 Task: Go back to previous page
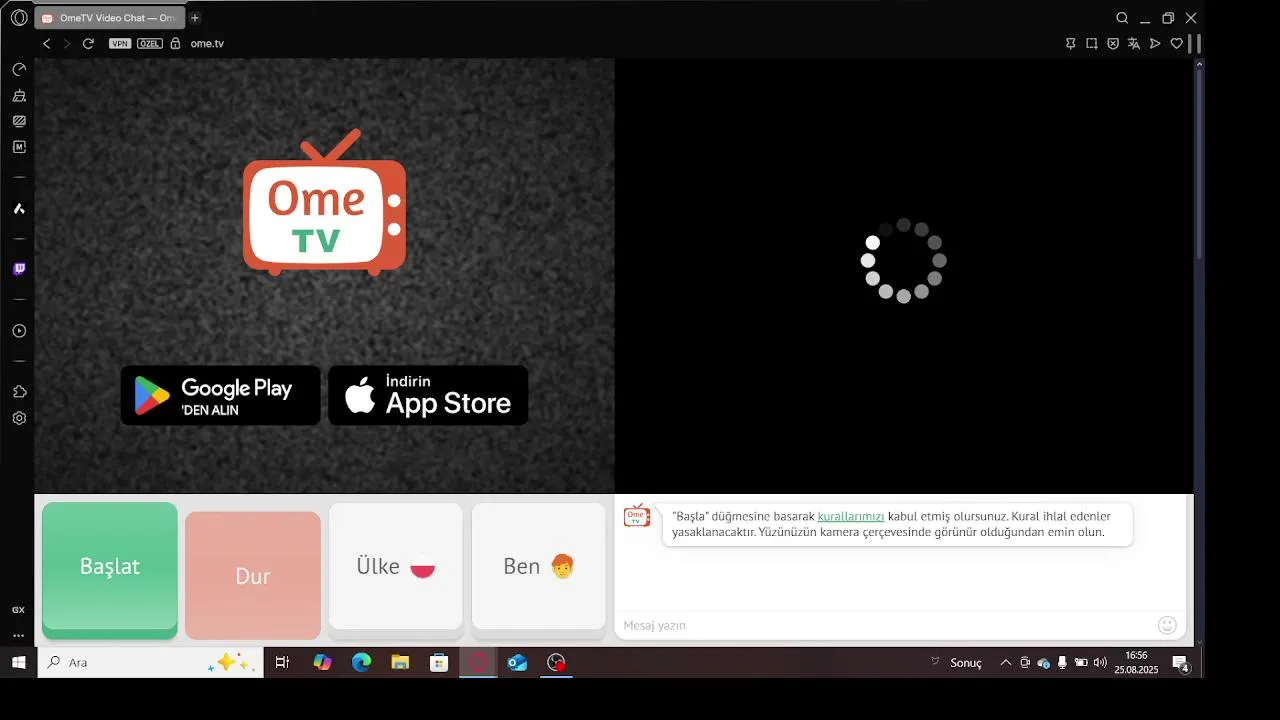(46, 44)
